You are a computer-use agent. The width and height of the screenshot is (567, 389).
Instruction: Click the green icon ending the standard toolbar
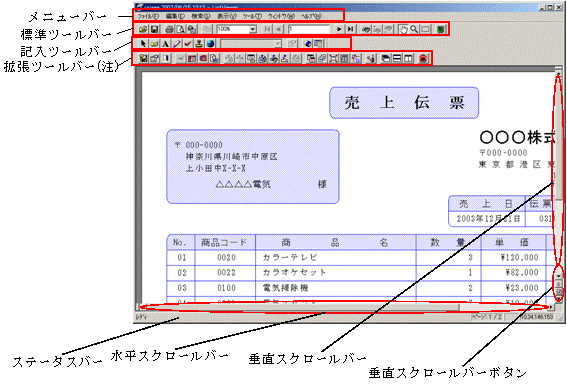440,29
